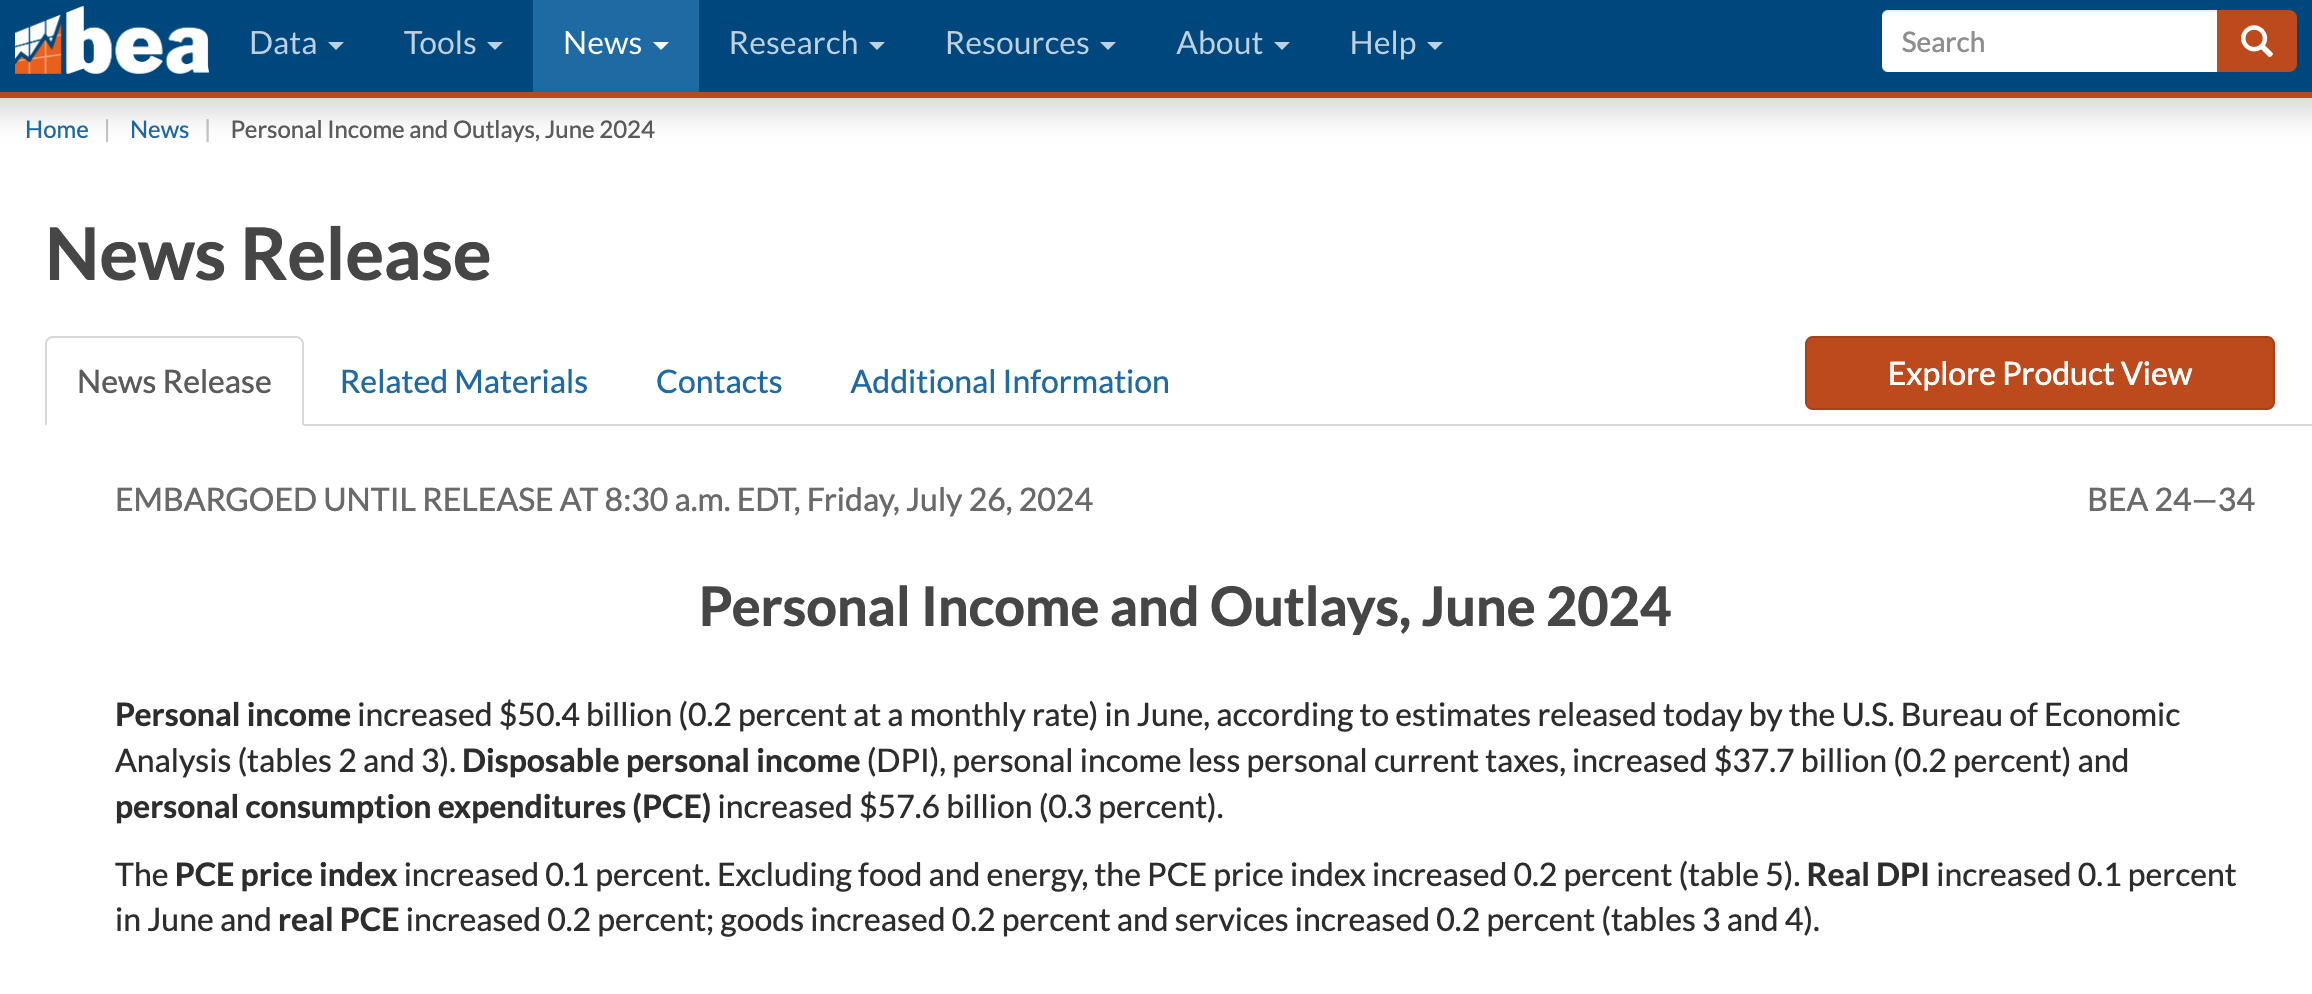Click the Personal Income and Outlays heading
Screen dimensions: 2312x994
point(1184,607)
